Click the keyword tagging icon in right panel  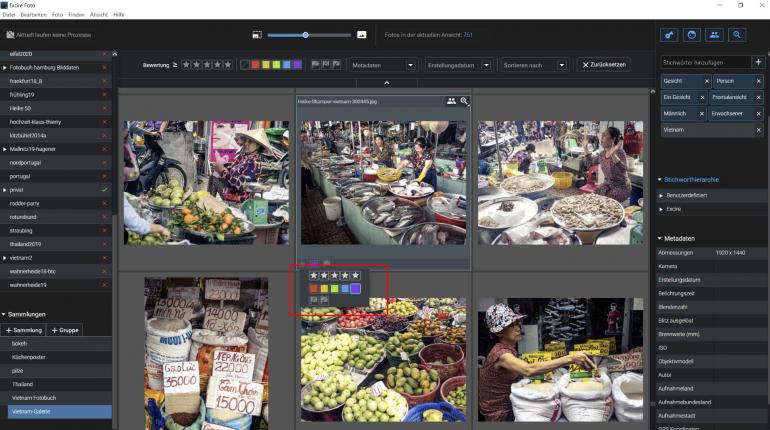(670, 34)
